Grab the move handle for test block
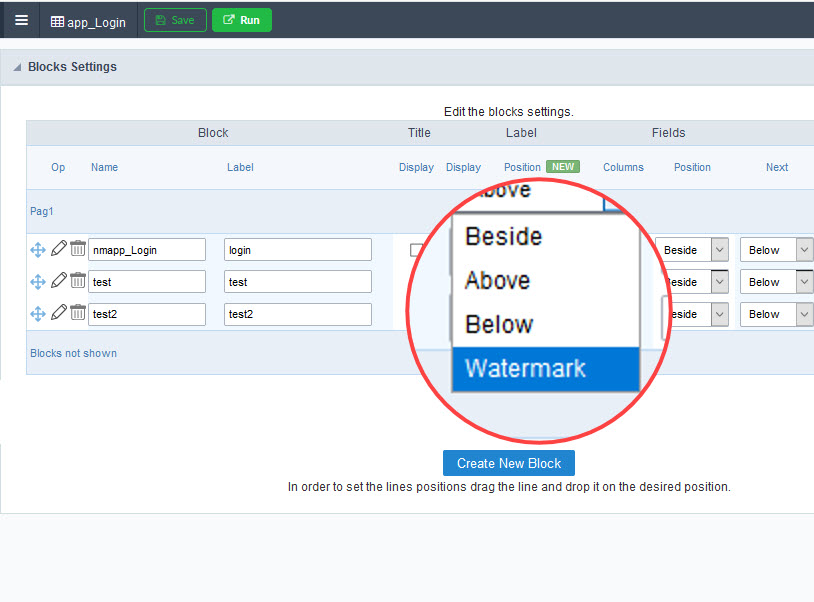The height and width of the screenshot is (602, 814). point(38,282)
